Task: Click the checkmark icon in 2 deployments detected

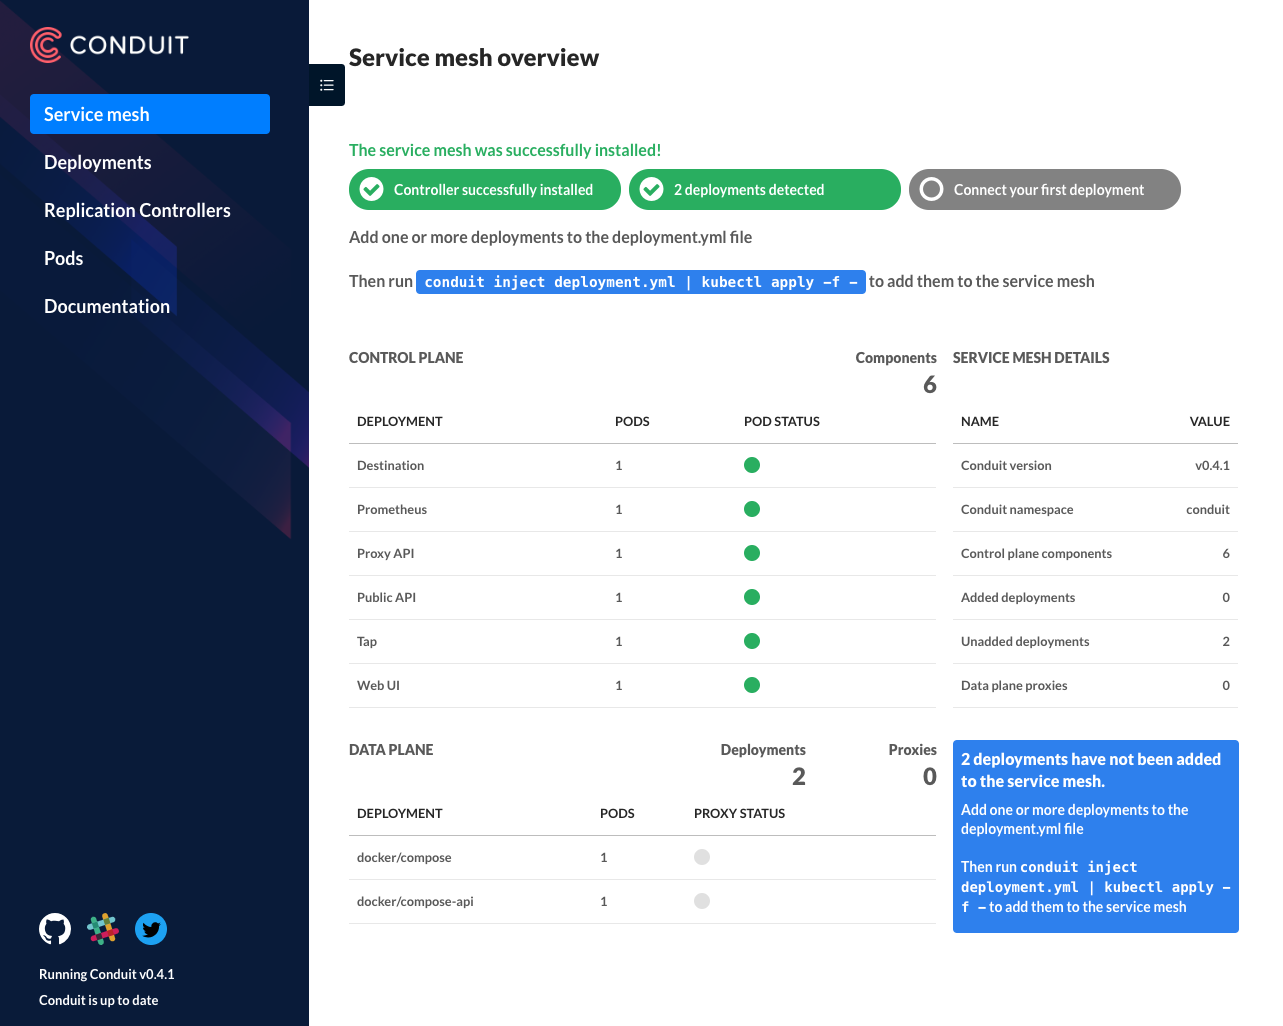Action: click(652, 189)
